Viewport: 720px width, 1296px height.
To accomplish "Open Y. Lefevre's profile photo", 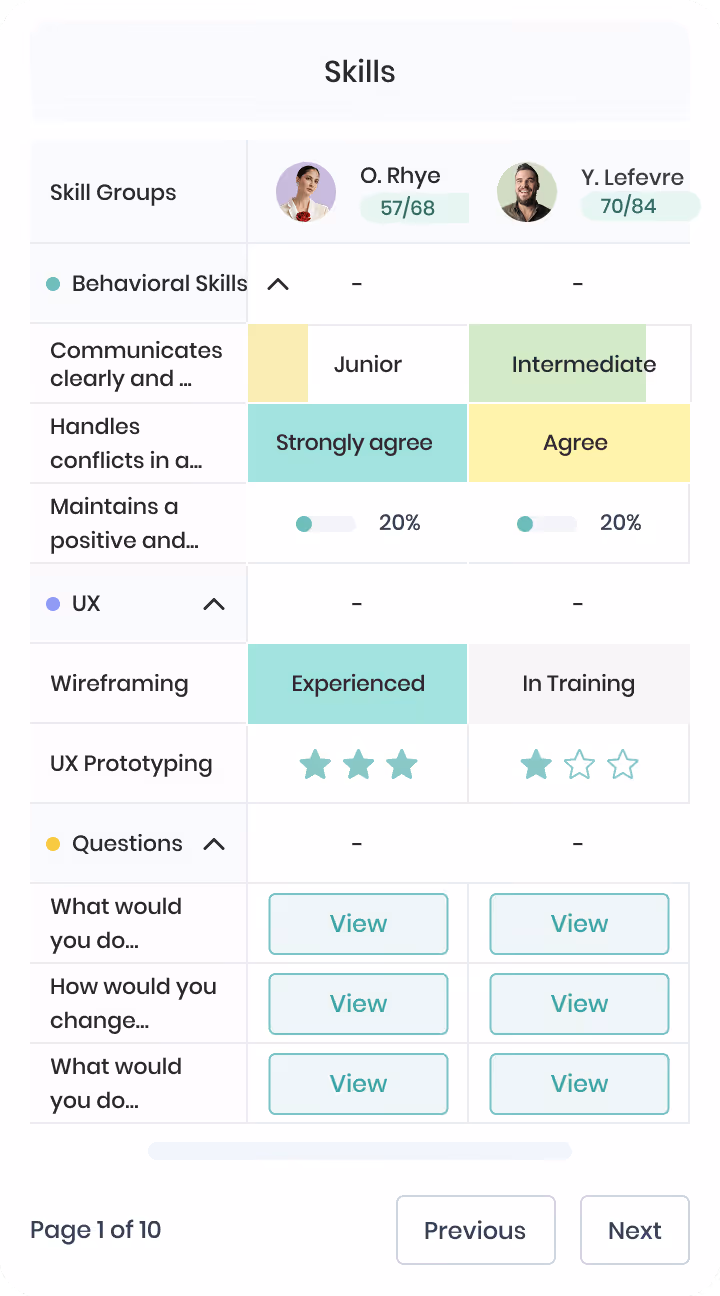I will tap(527, 192).
